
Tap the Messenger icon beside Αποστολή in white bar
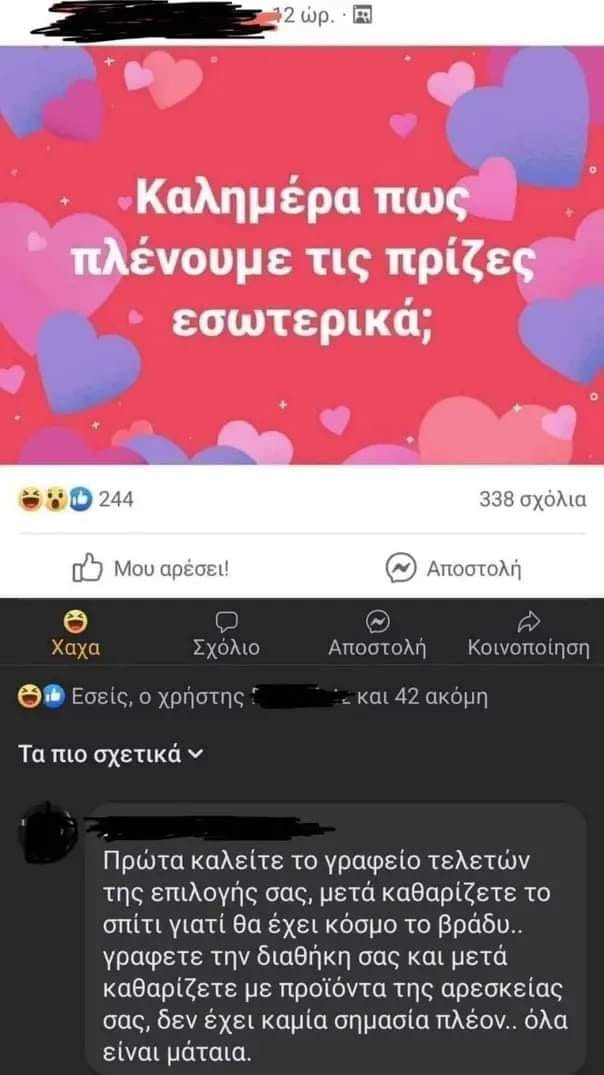(401, 568)
